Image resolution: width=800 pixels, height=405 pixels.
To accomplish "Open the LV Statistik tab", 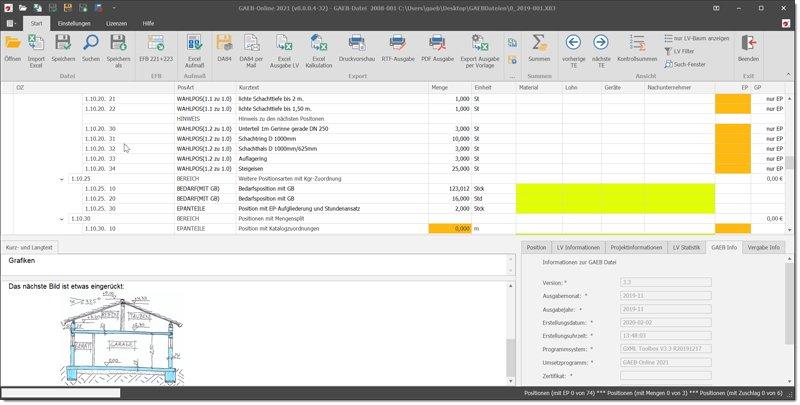I will tap(685, 247).
